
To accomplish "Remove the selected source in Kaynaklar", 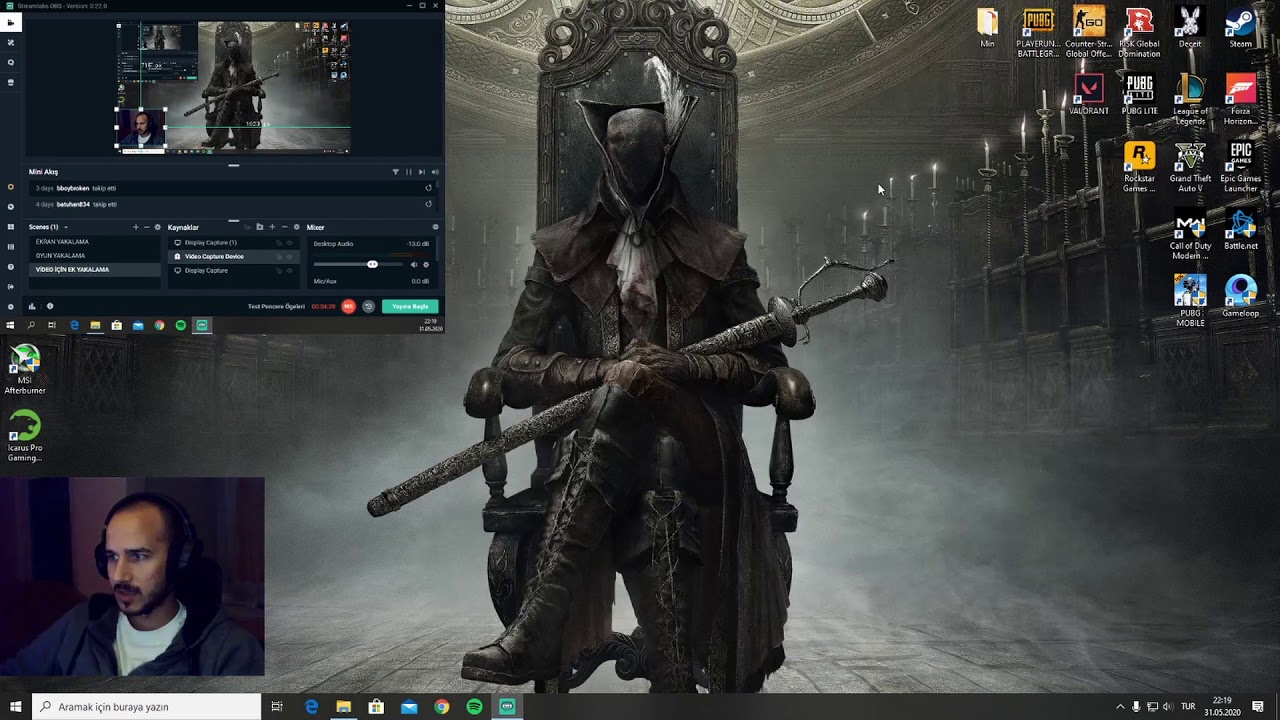I will 284,227.
